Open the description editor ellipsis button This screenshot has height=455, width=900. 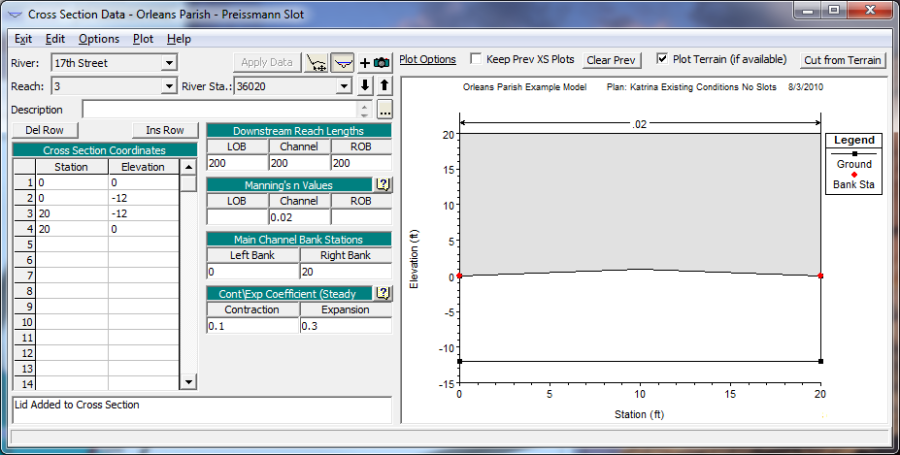tap(385, 110)
